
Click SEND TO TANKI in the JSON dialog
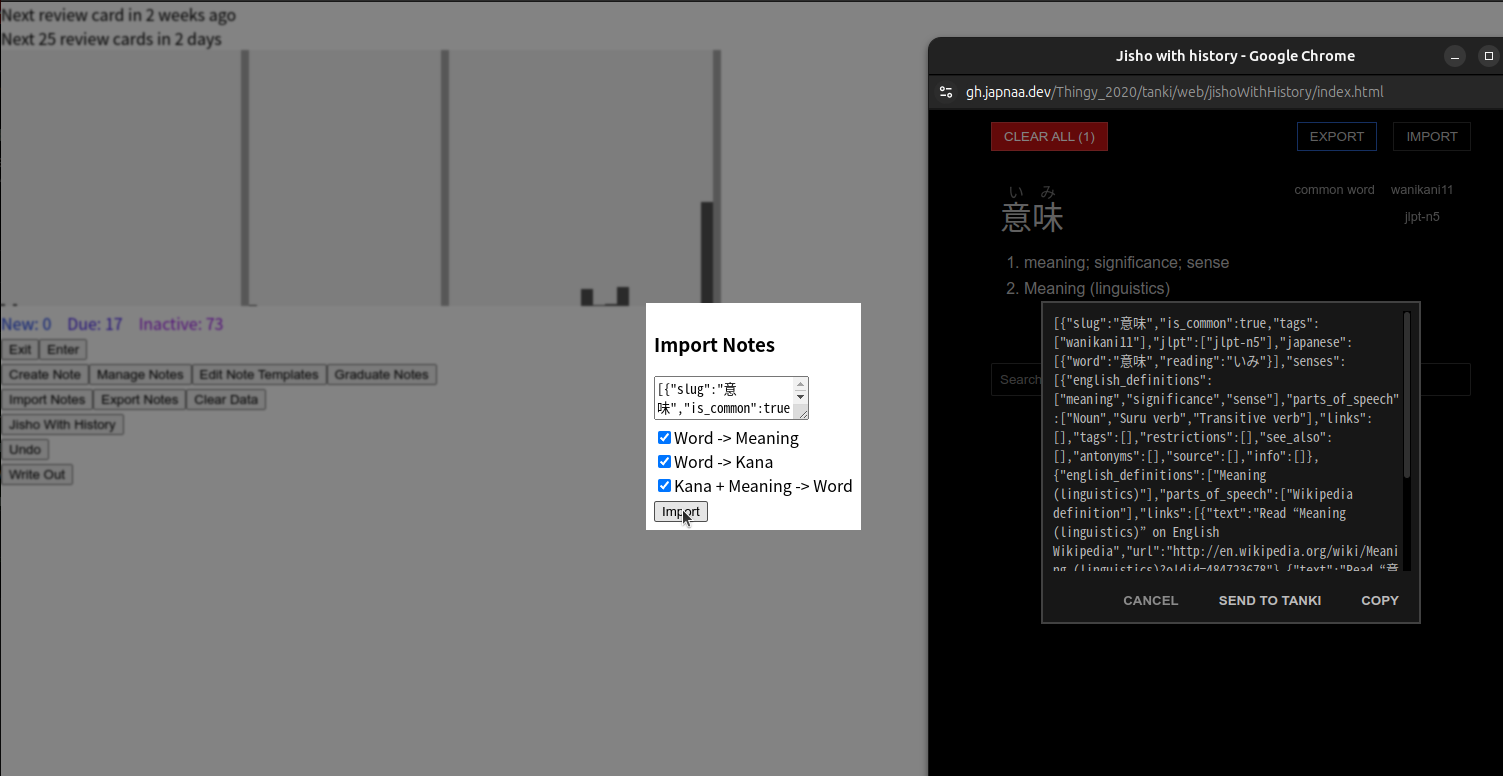click(1269, 600)
